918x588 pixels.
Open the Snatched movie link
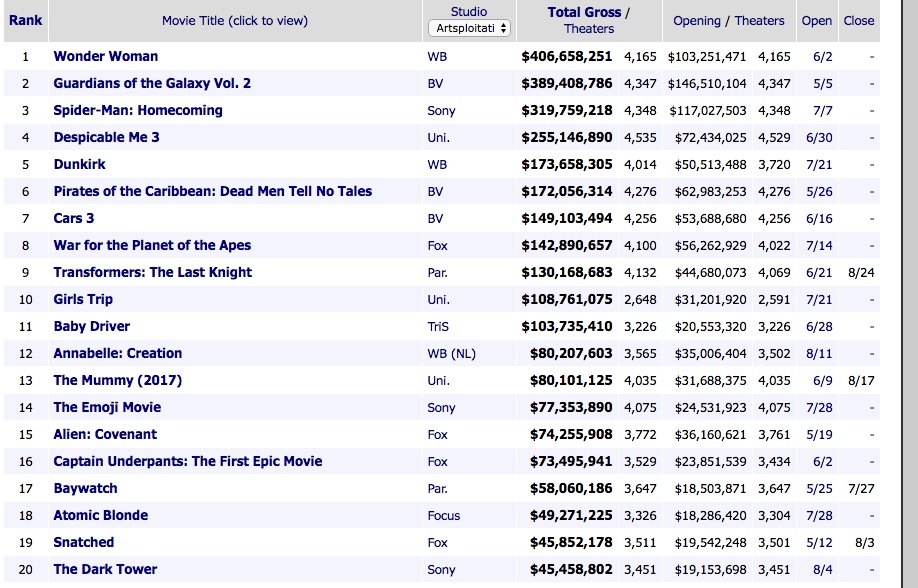coord(84,542)
